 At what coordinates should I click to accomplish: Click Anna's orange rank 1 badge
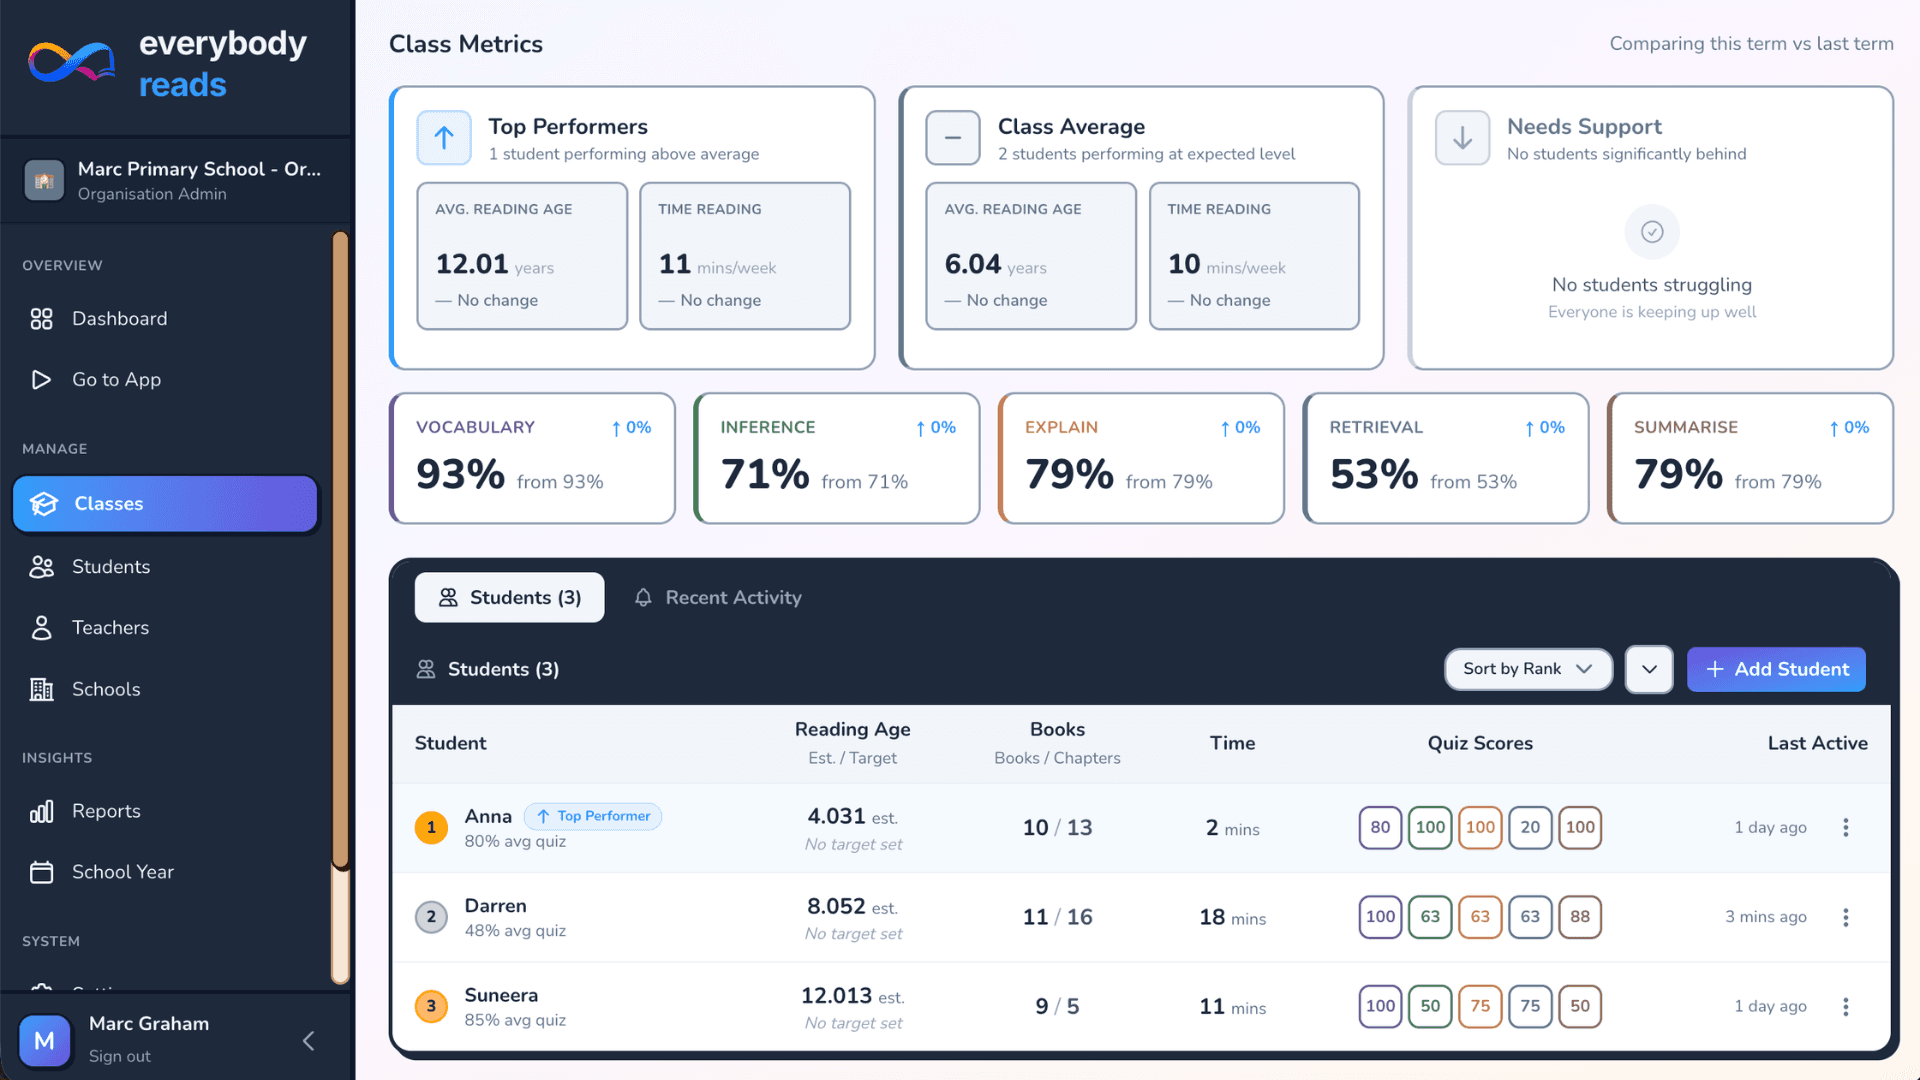431,828
